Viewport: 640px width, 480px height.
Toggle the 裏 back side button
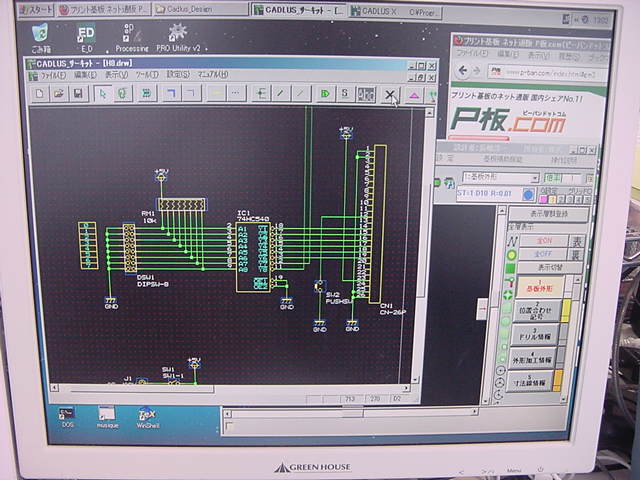(574, 255)
